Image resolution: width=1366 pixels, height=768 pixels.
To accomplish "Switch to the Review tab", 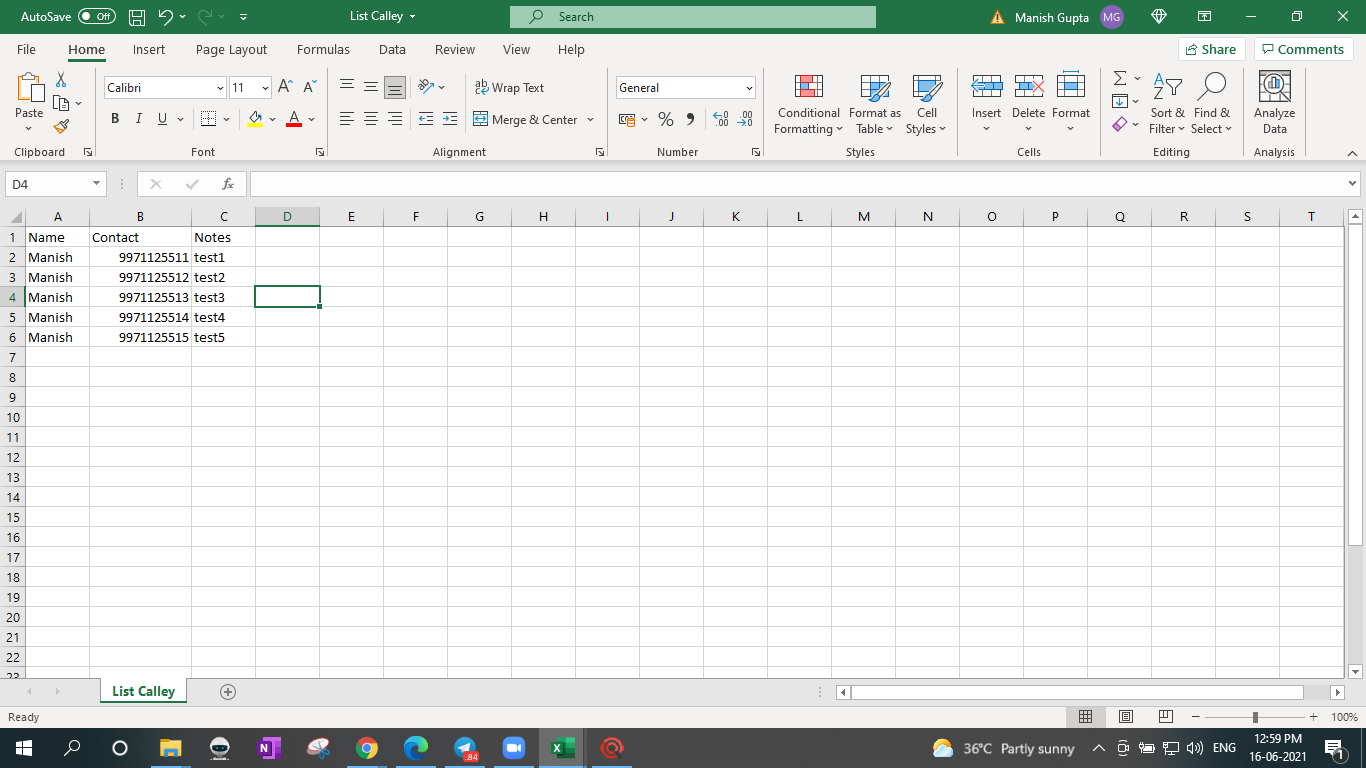I will [x=455, y=49].
